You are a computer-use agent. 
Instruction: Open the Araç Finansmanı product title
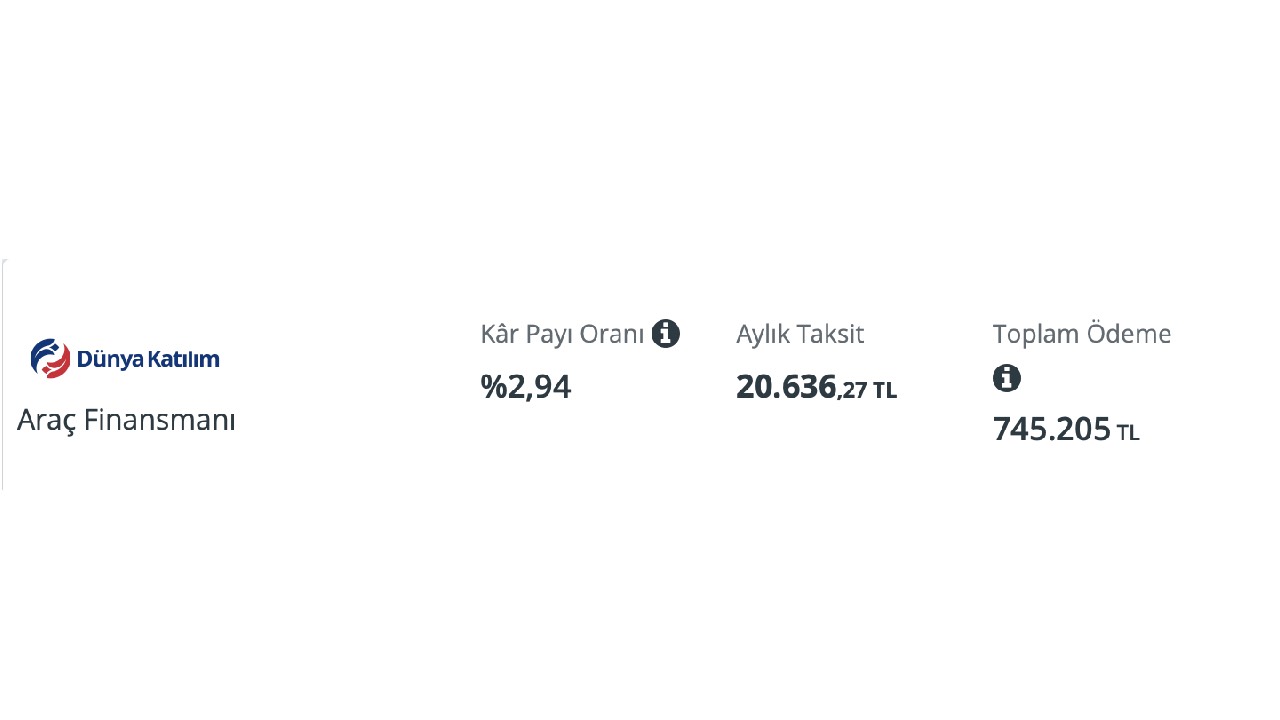(x=126, y=421)
